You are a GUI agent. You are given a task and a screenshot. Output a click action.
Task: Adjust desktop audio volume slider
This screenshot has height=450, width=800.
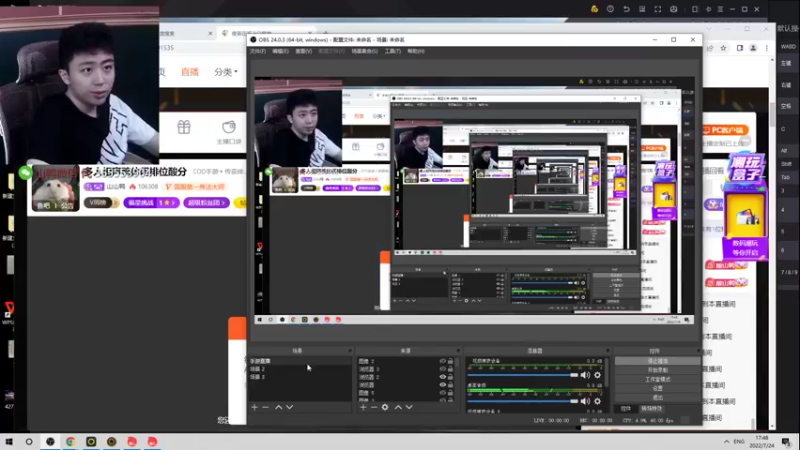point(523,401)
